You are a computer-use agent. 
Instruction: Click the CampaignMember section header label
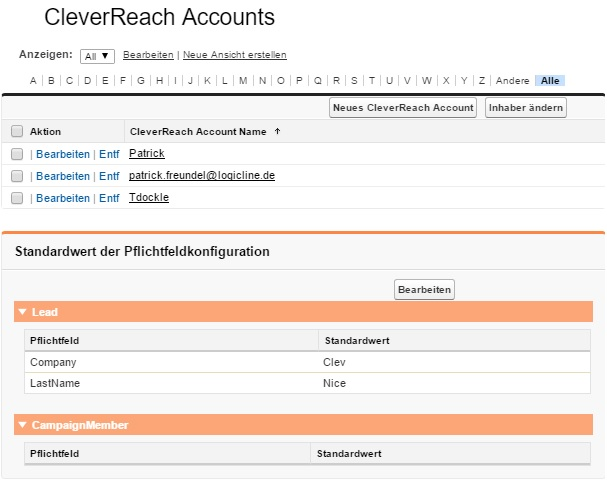80,425
